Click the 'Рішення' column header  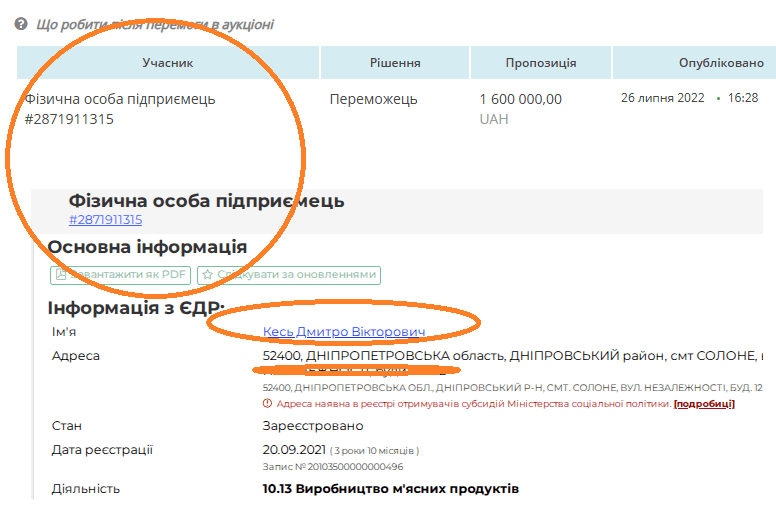(395, 63)
